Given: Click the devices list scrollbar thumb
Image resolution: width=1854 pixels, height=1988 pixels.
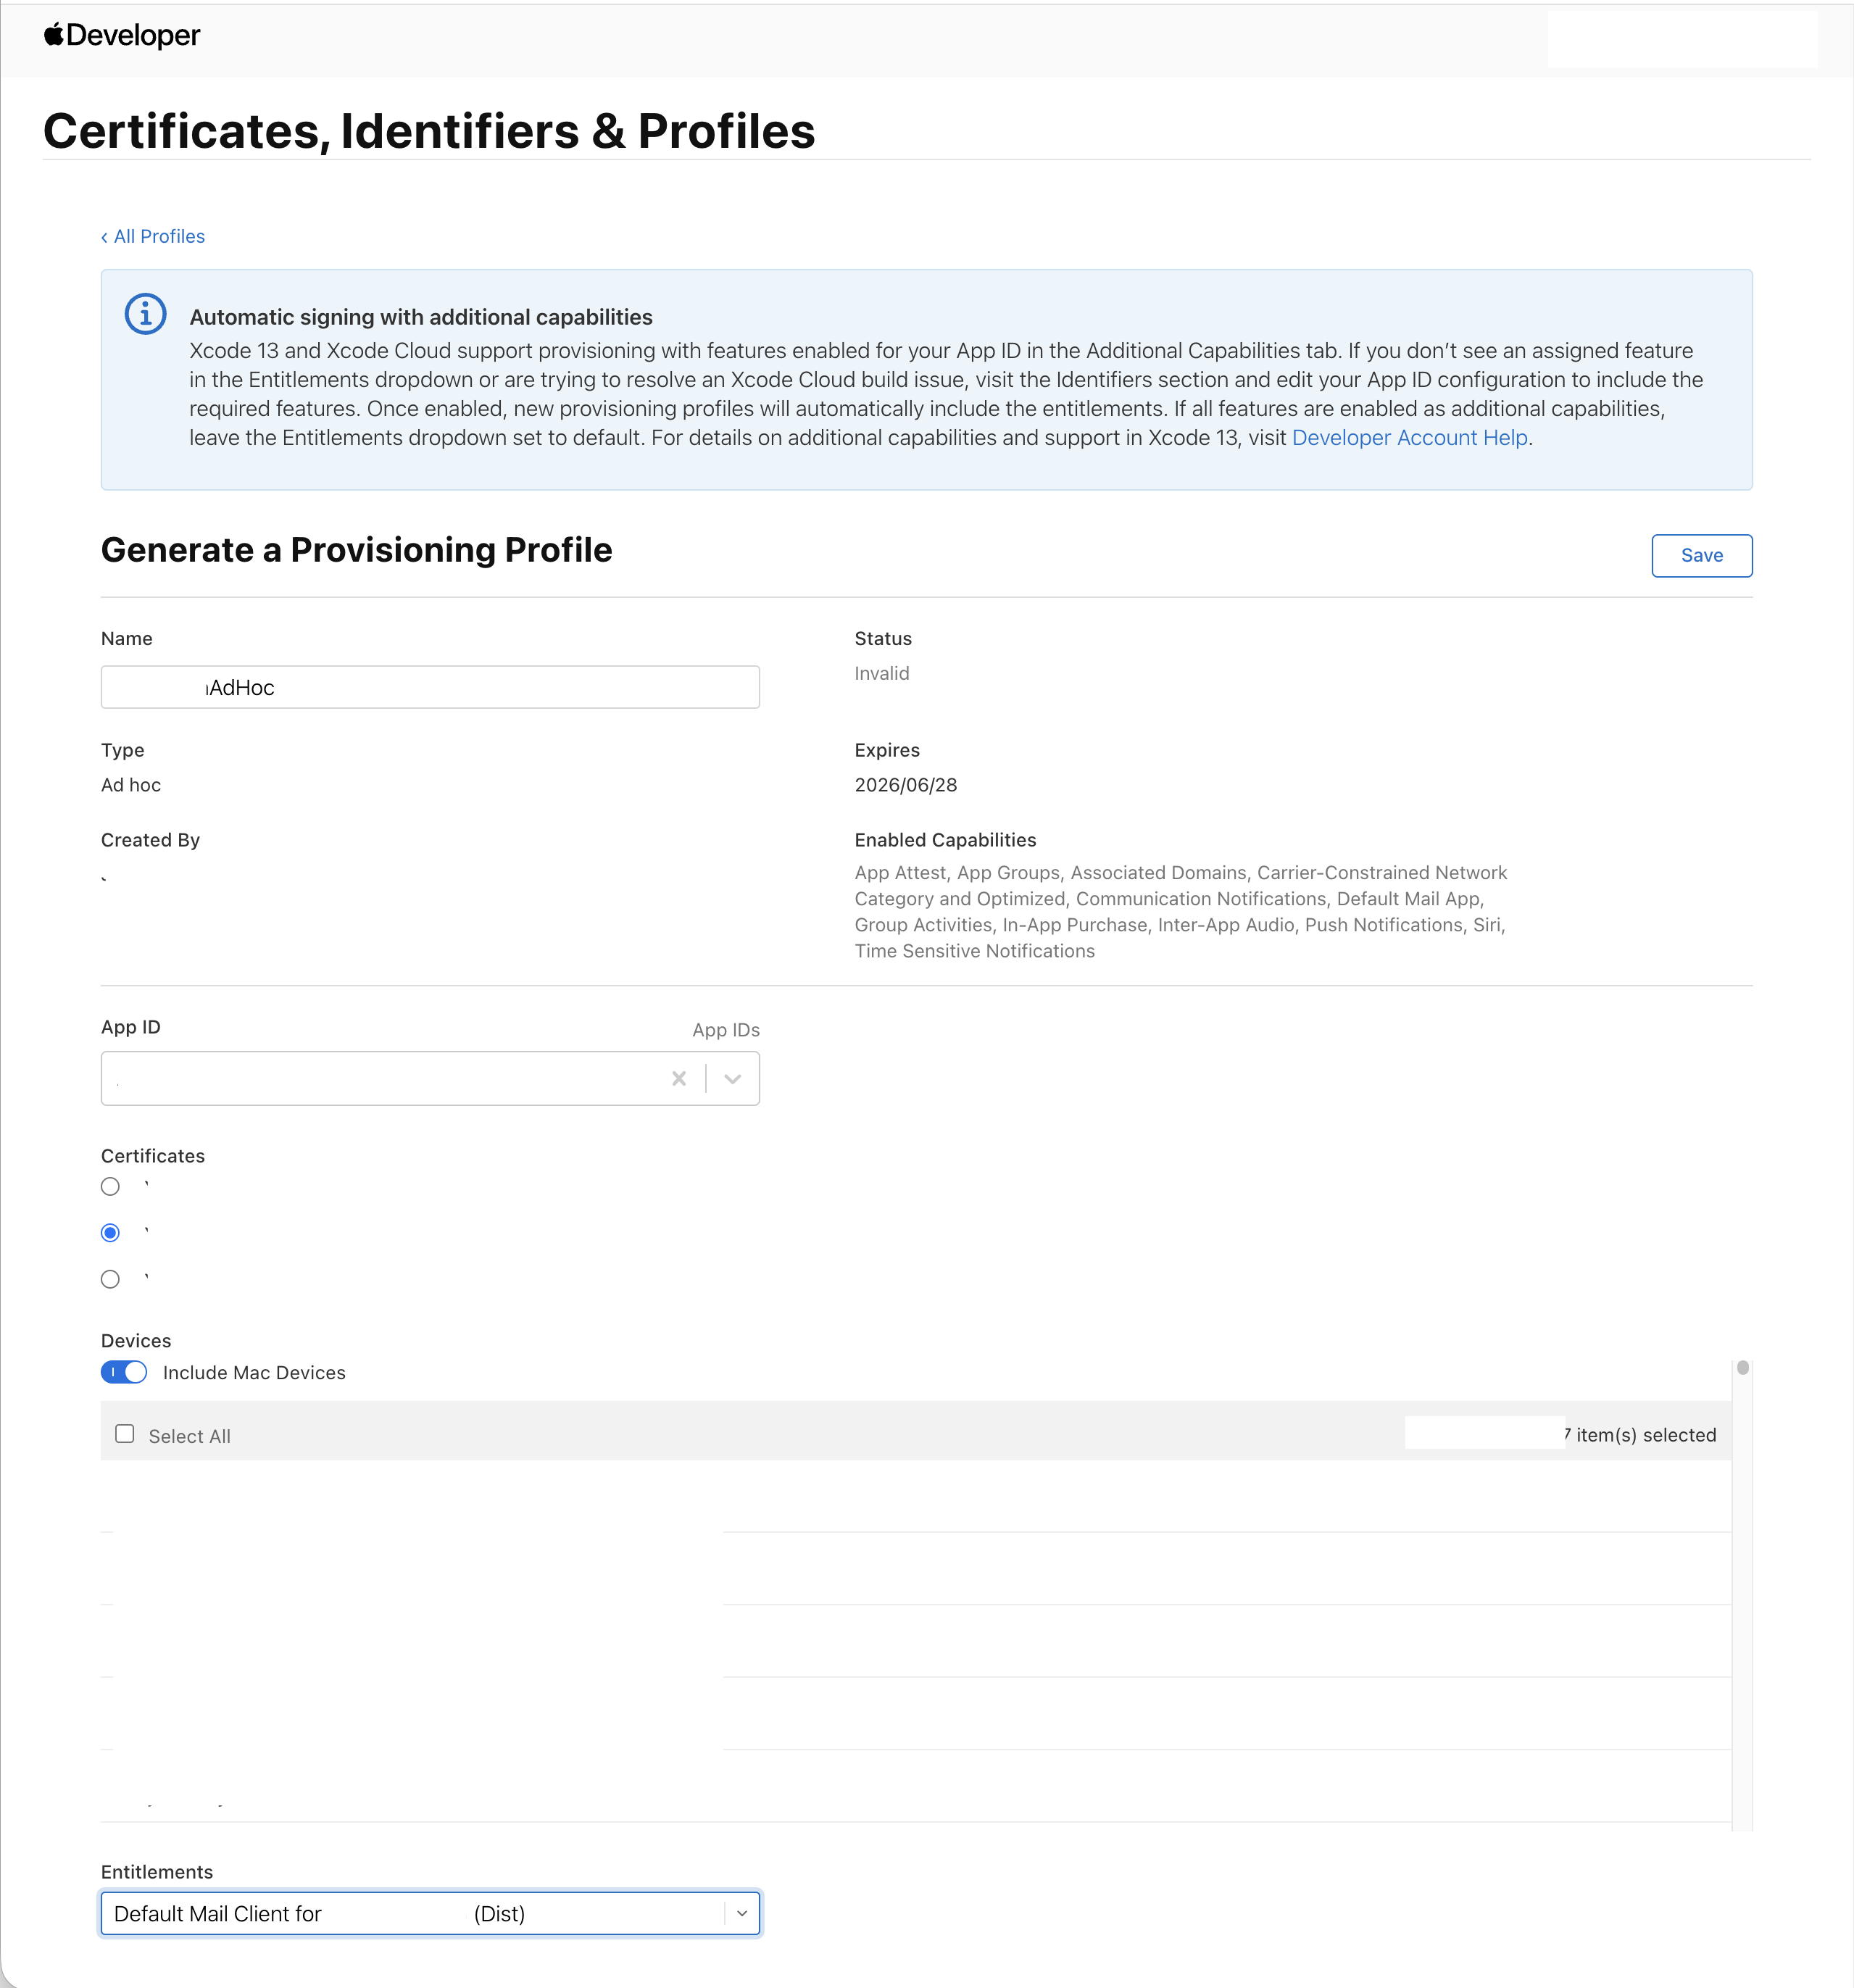Looking at the screenshot, I should click(x=1742, y=1368).
